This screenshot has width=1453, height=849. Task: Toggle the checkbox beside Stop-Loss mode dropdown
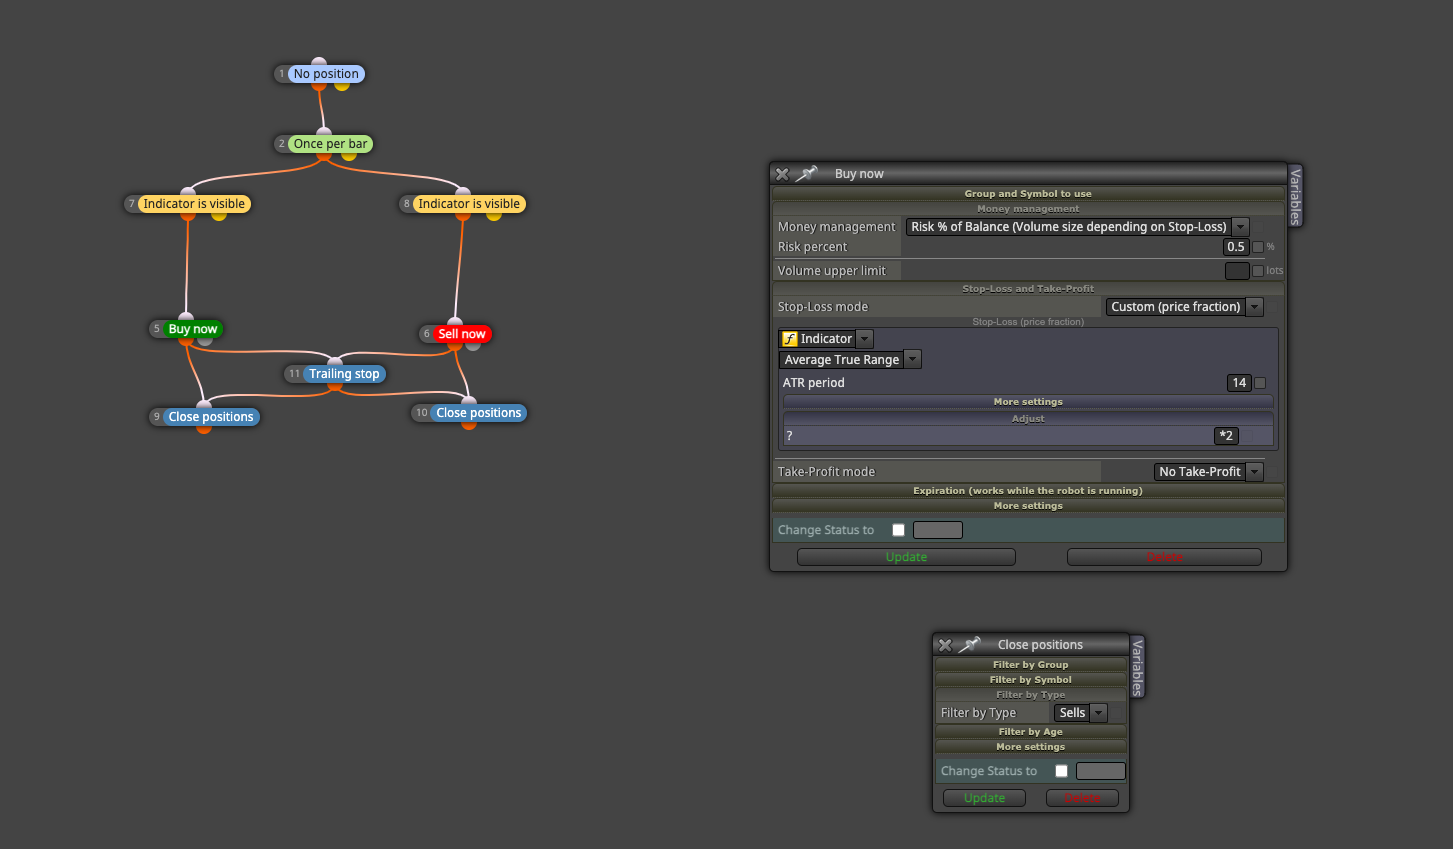pyautogui.click(x=1272, y=307)
